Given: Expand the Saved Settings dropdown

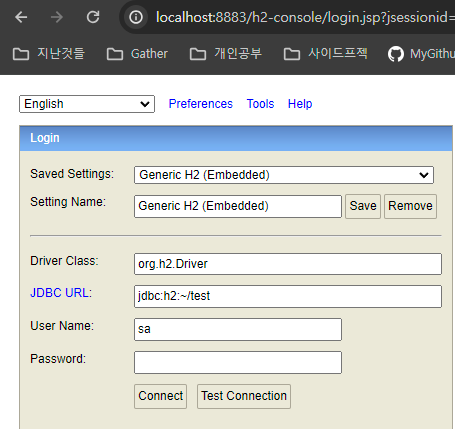Looking at the screenshot, I should tap(284, 175).
